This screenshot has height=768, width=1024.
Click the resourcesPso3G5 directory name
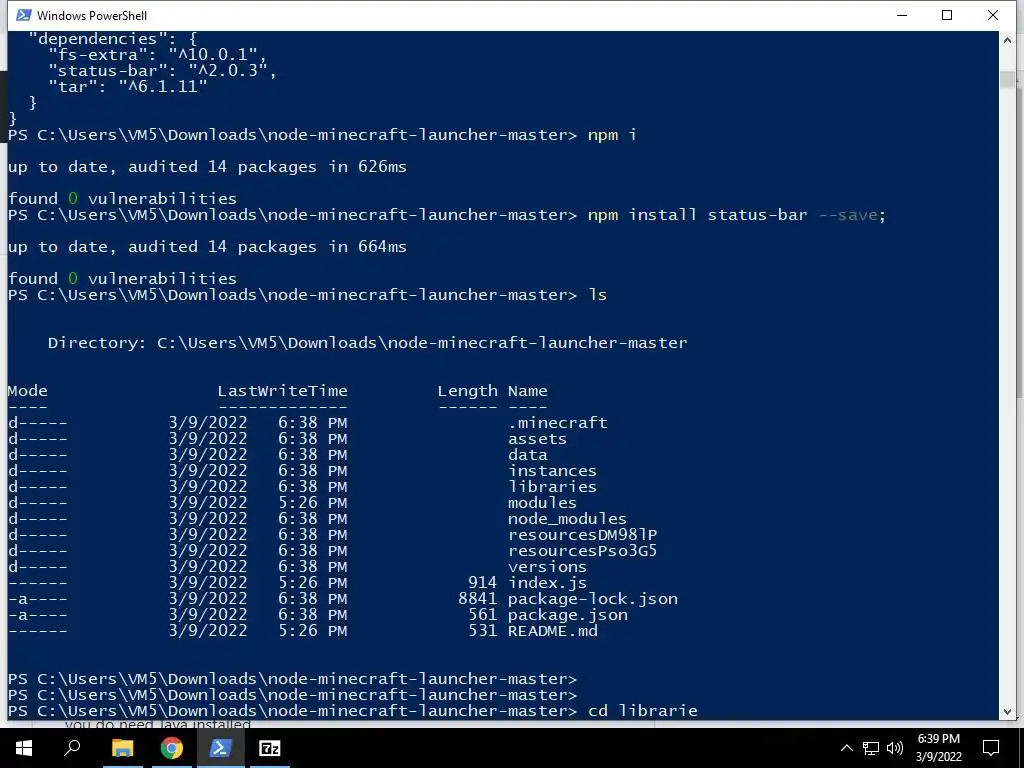coord(583,551)
